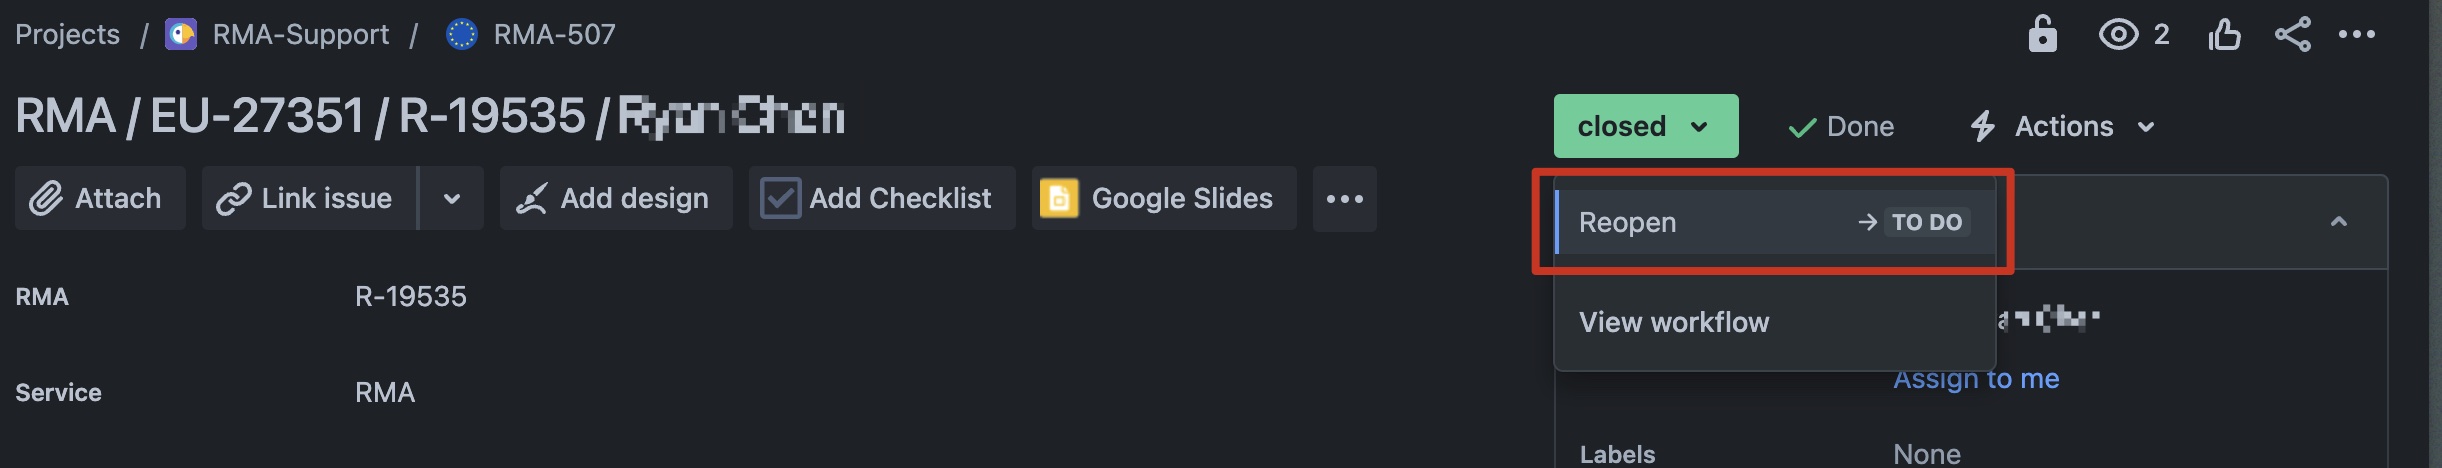Click the unlocked padlock restriction icon
Image resolution: width=2442 pixels, height=468 pixels.
click(x=2042, y=34)
